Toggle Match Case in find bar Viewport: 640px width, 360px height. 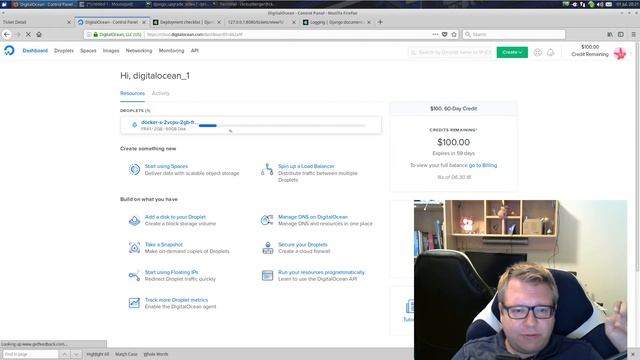[x=126, y=354]
